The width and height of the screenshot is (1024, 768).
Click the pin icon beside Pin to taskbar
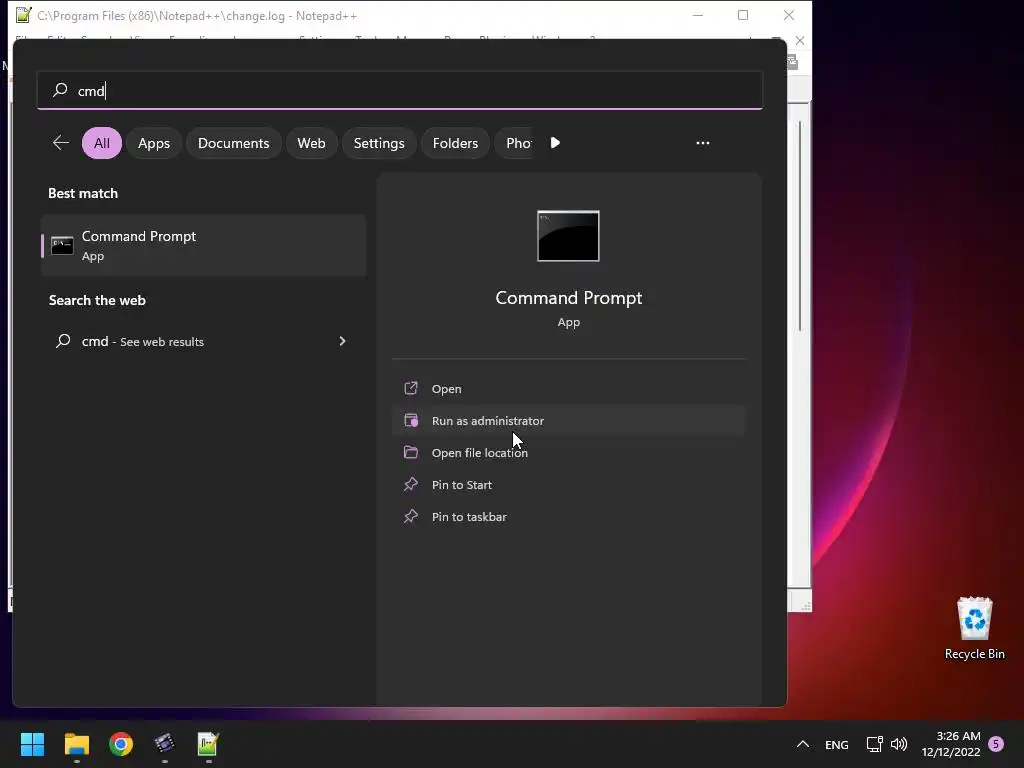(x=411, y=516)
